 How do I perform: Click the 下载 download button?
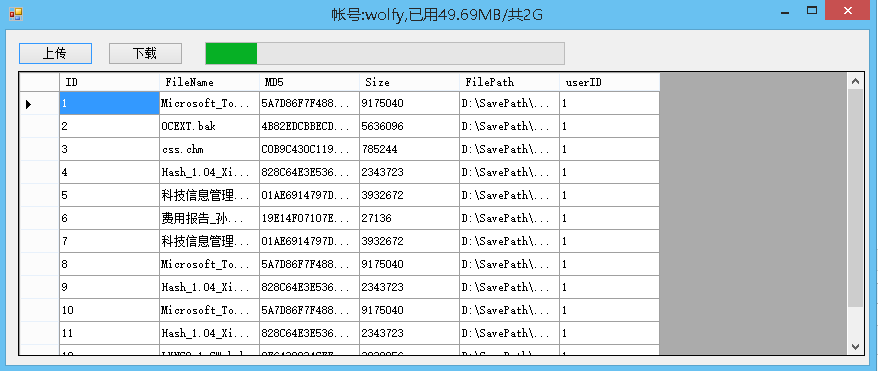click(x=145, y=53)
